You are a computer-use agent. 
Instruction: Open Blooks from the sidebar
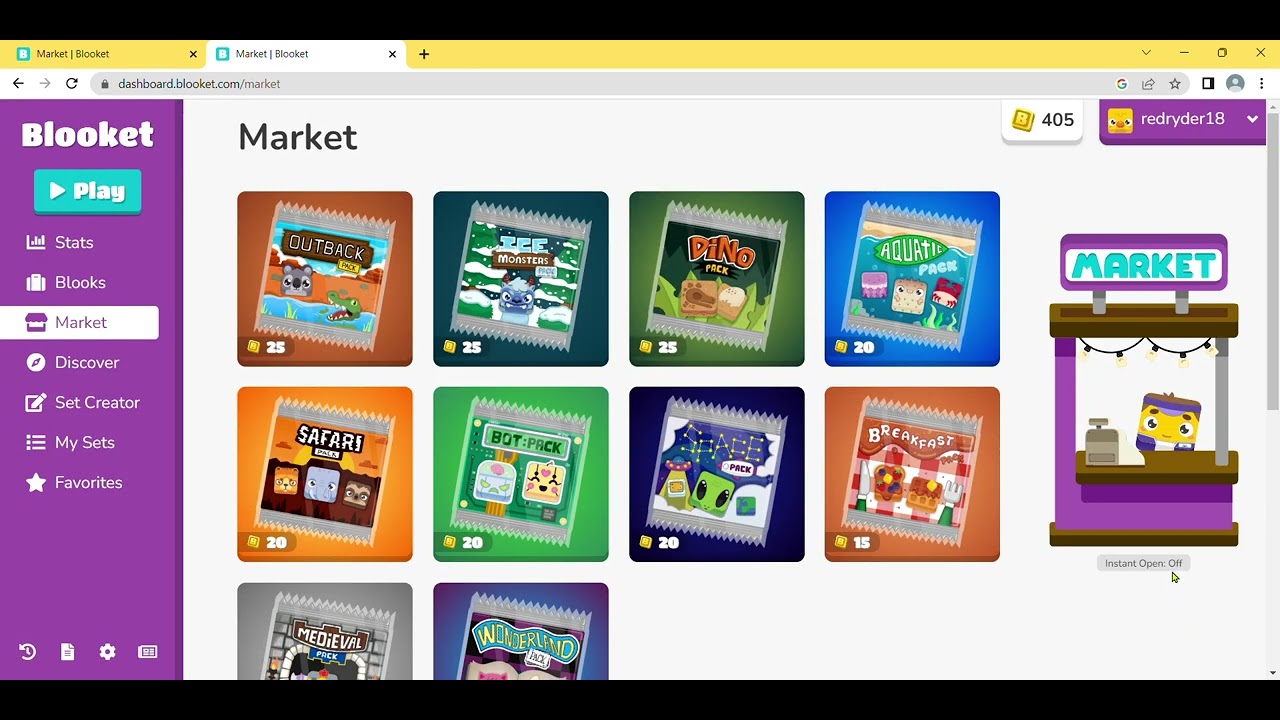79,282
